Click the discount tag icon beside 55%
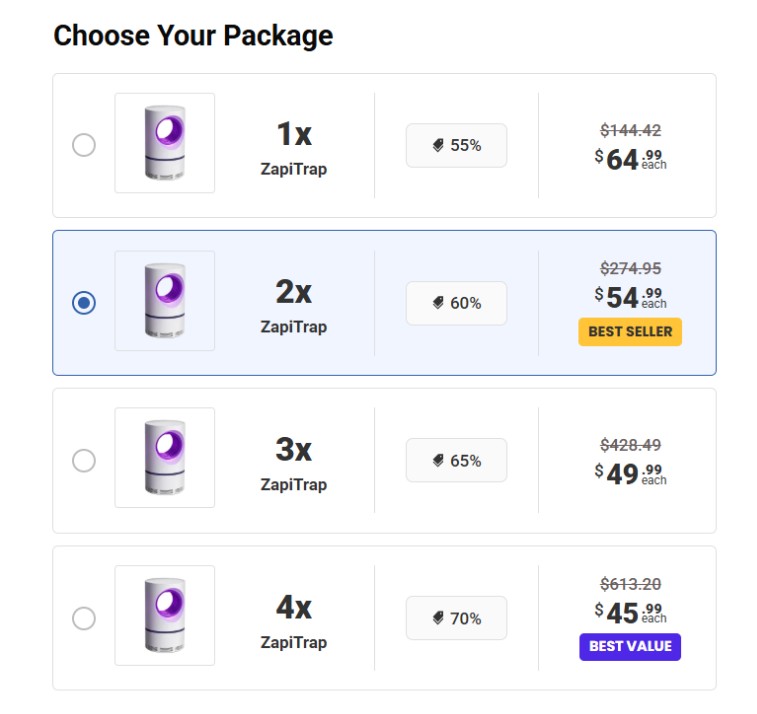Screen dimensions: 757x714 click(438, 145)
